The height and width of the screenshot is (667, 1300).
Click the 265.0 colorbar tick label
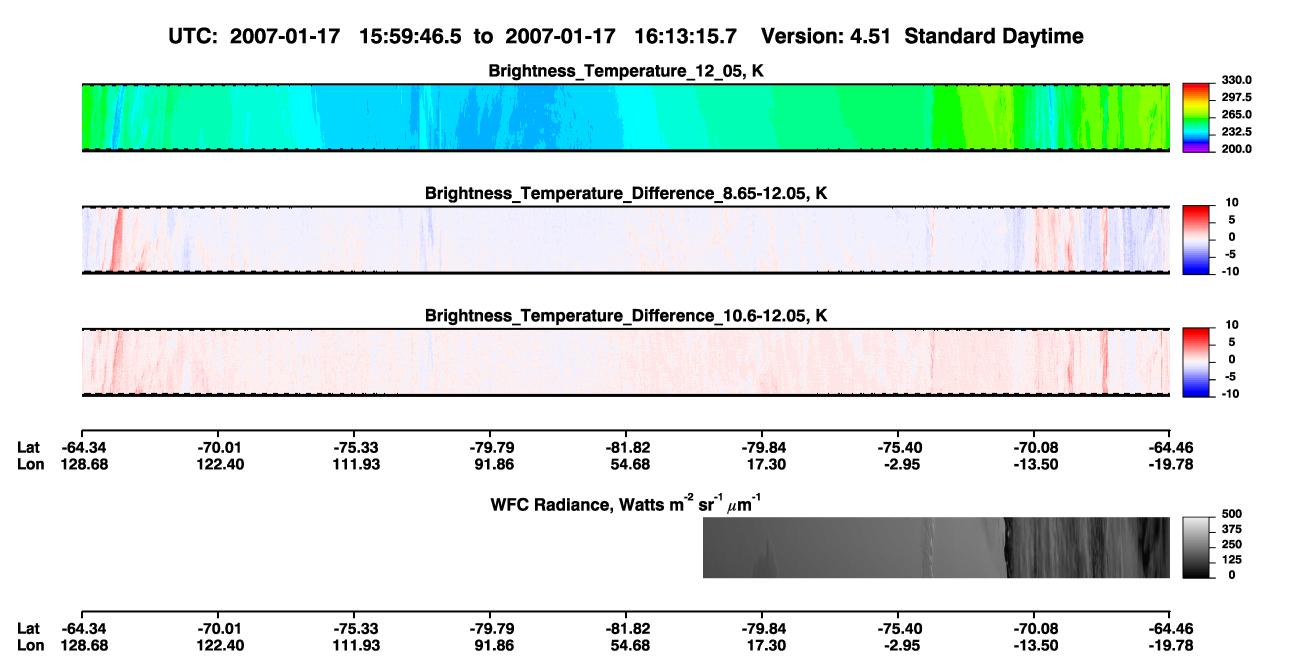coord(1237,115)
